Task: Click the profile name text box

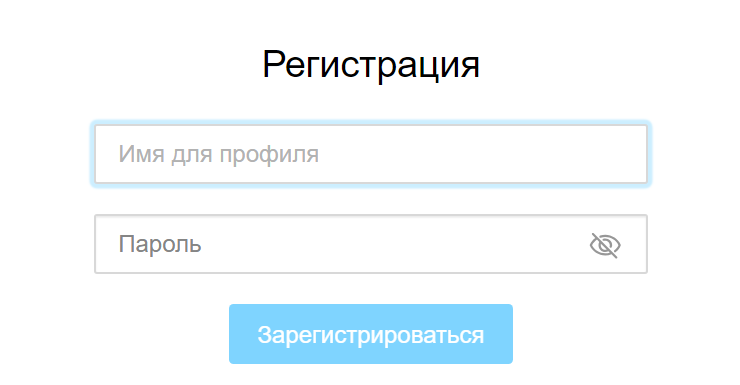Action: point(371,154)
